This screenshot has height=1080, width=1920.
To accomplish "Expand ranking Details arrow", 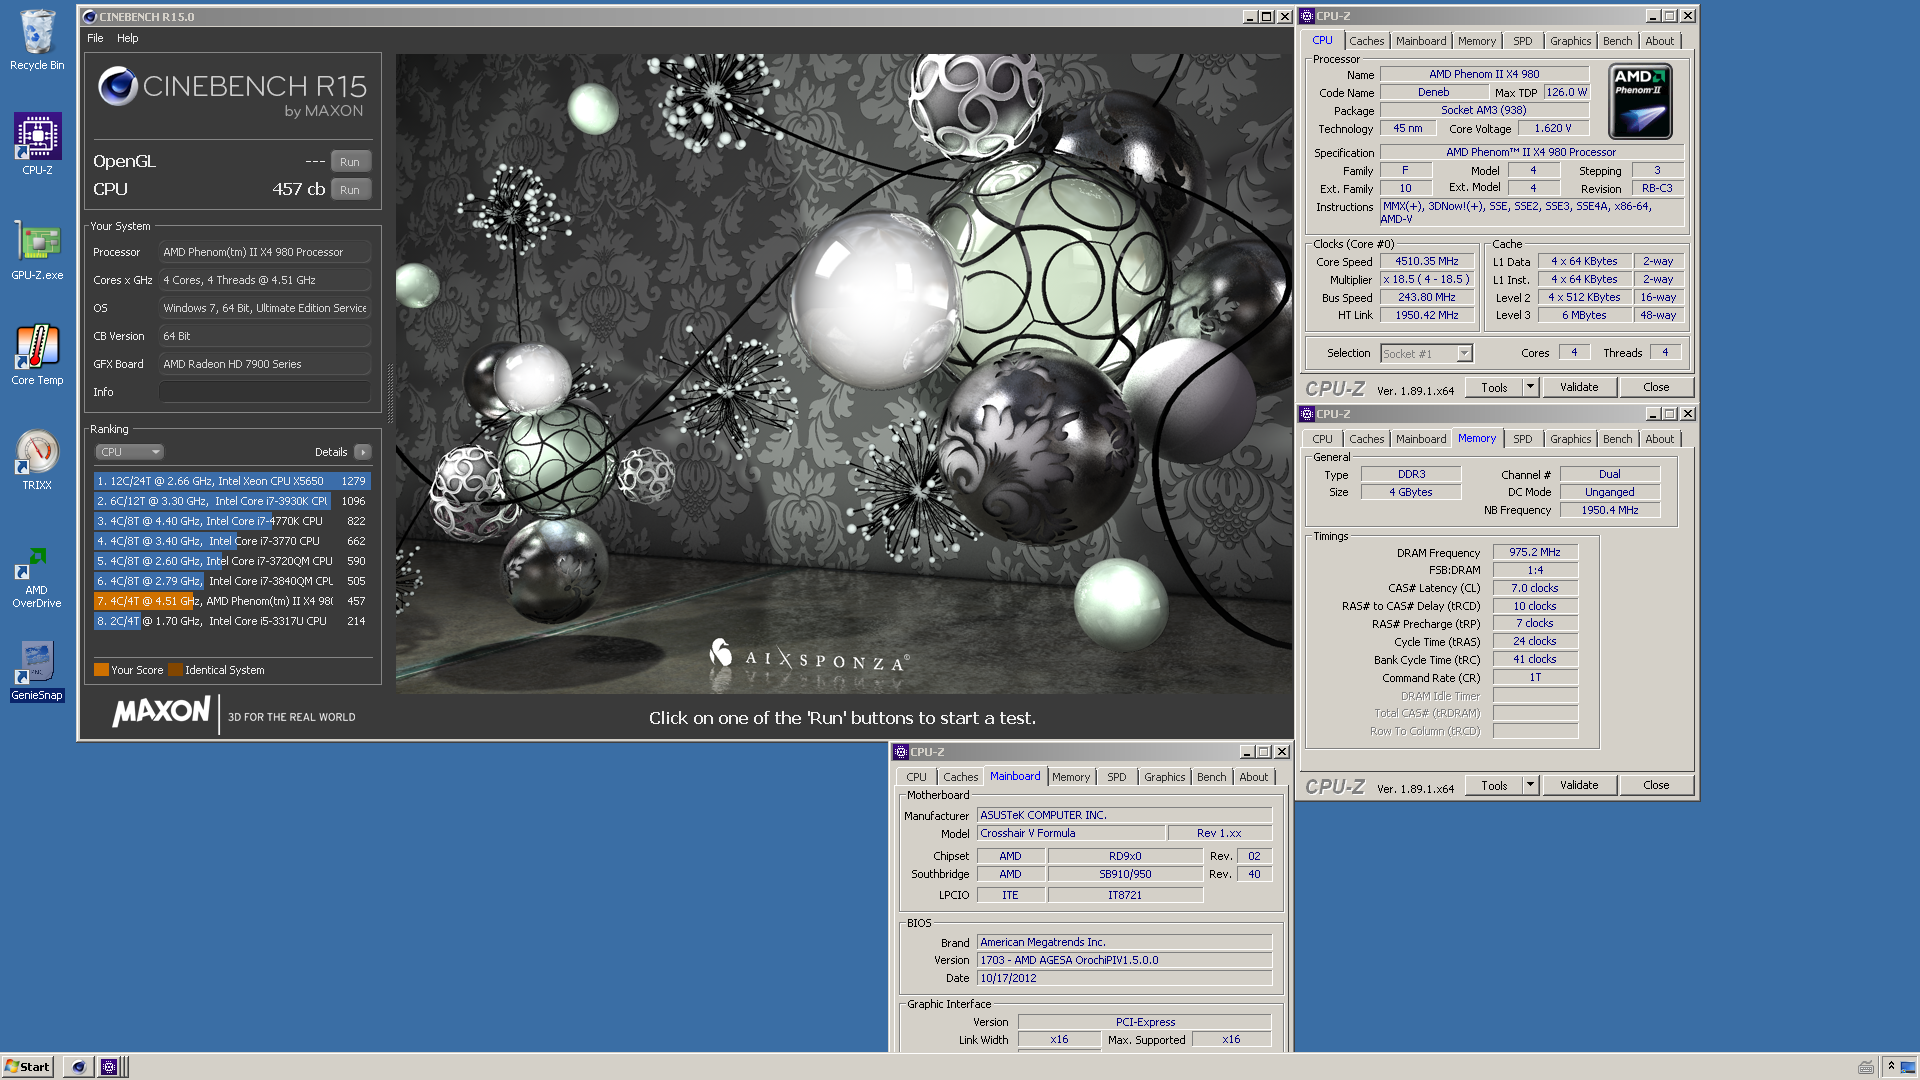I will [x=363, y=452].
